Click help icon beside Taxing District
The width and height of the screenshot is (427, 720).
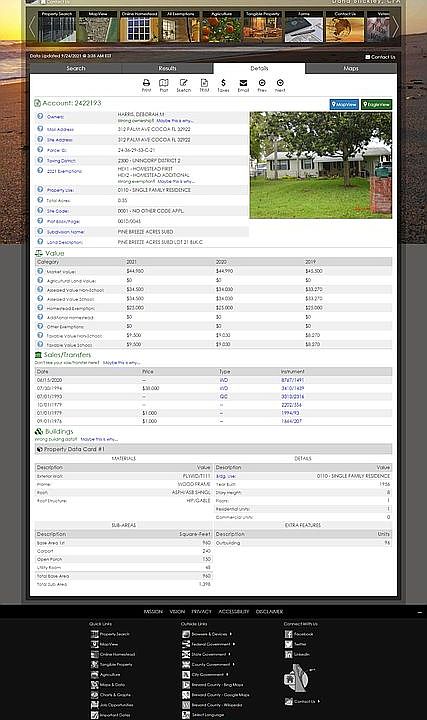pyautogui.click(x=40, y=160)
